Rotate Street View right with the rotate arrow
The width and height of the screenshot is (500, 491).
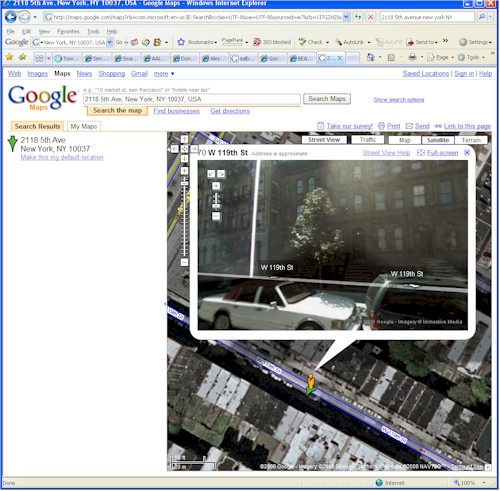(x=221, y=174)
